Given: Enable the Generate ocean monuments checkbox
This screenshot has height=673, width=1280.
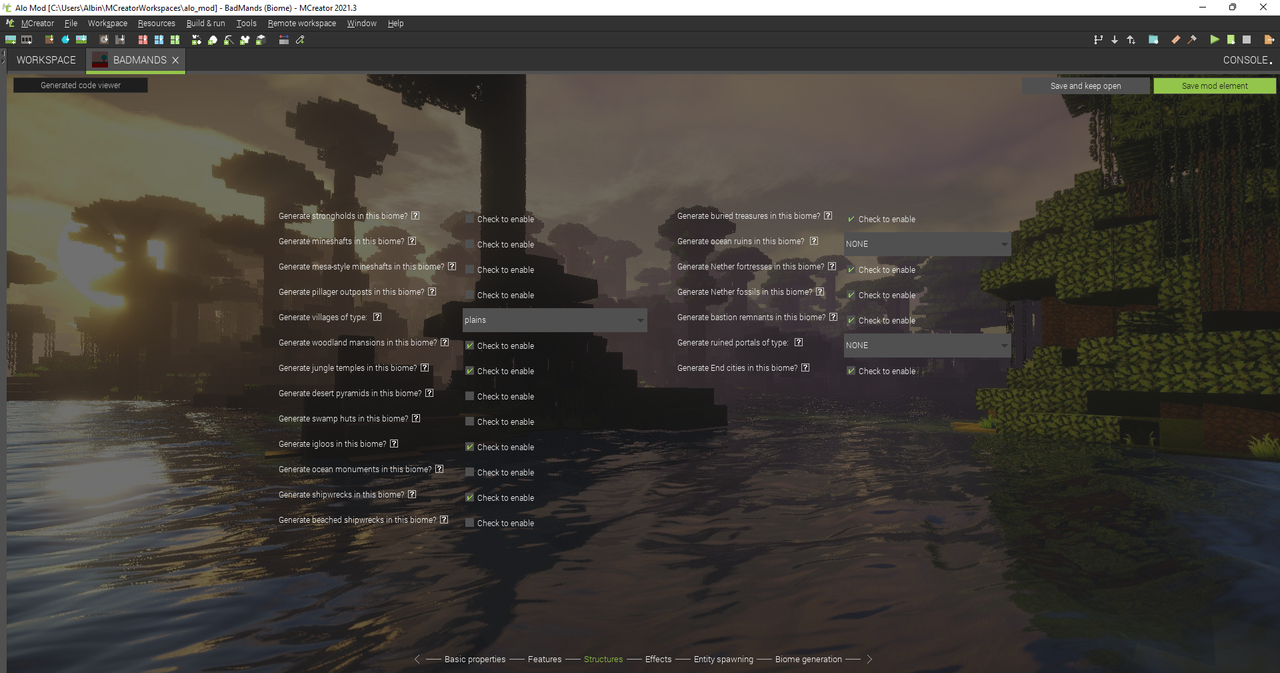Looking at the screenshot, I should [469, 472].
